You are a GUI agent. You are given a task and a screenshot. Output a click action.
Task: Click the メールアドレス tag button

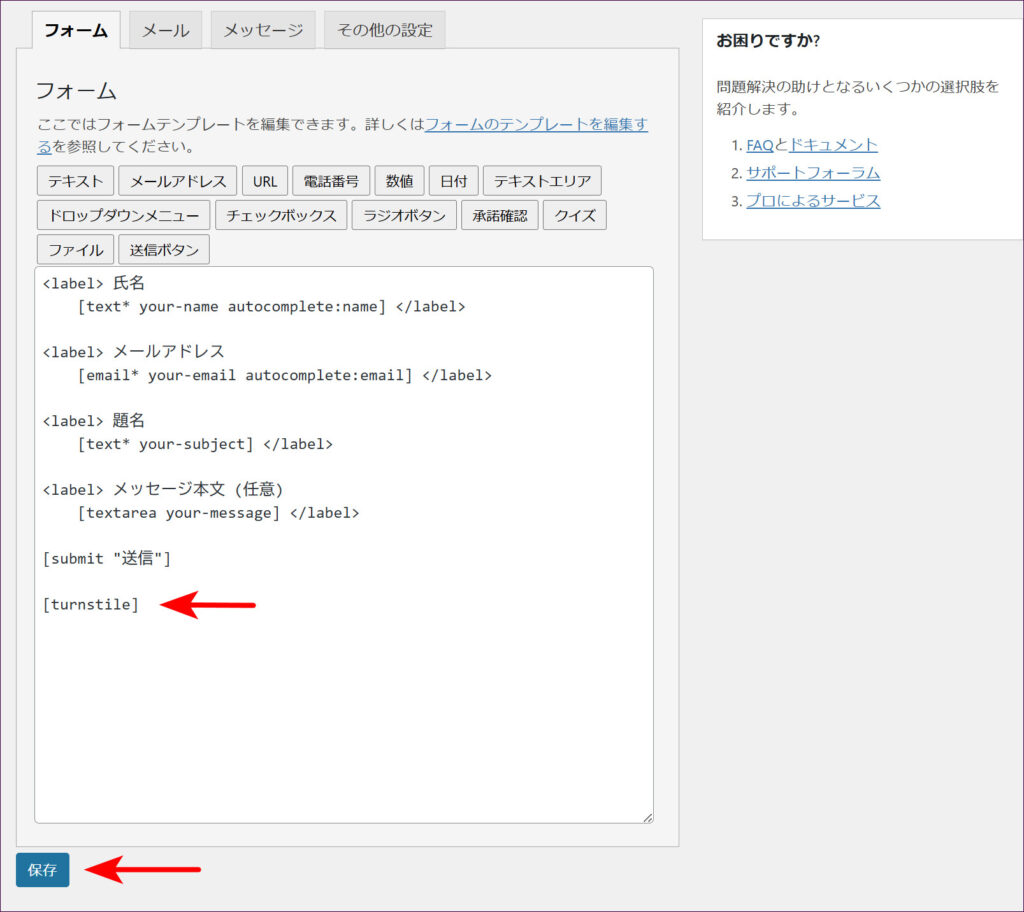click(177, 181)
